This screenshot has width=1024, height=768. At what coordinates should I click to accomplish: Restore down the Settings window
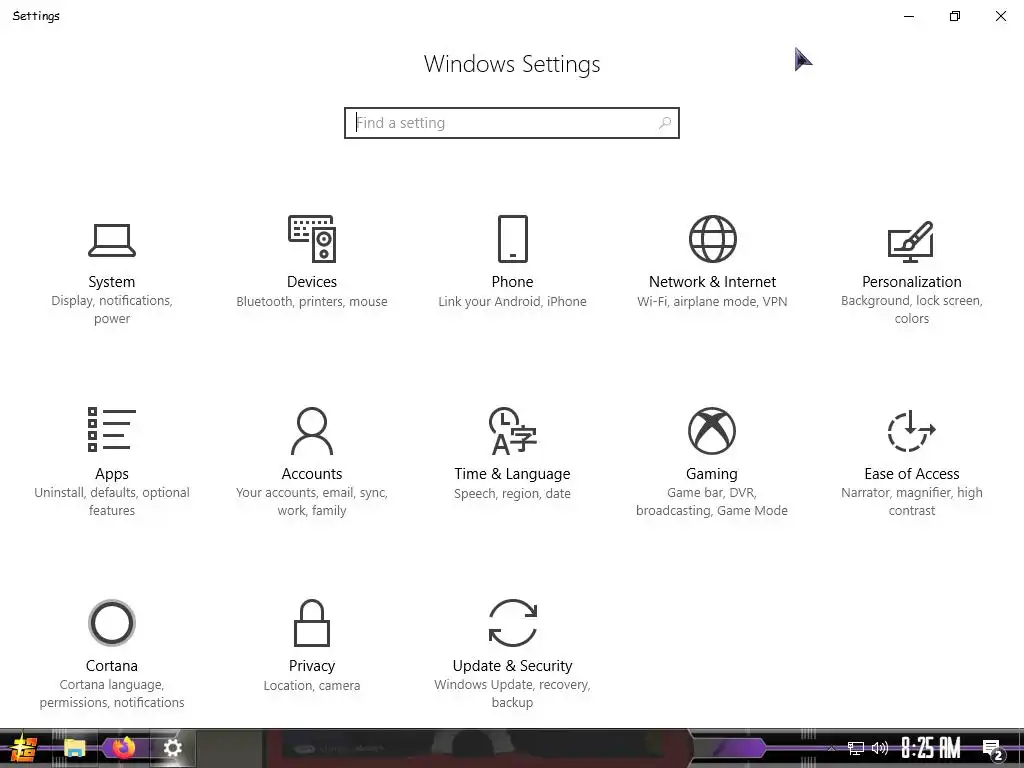point(955,16)
